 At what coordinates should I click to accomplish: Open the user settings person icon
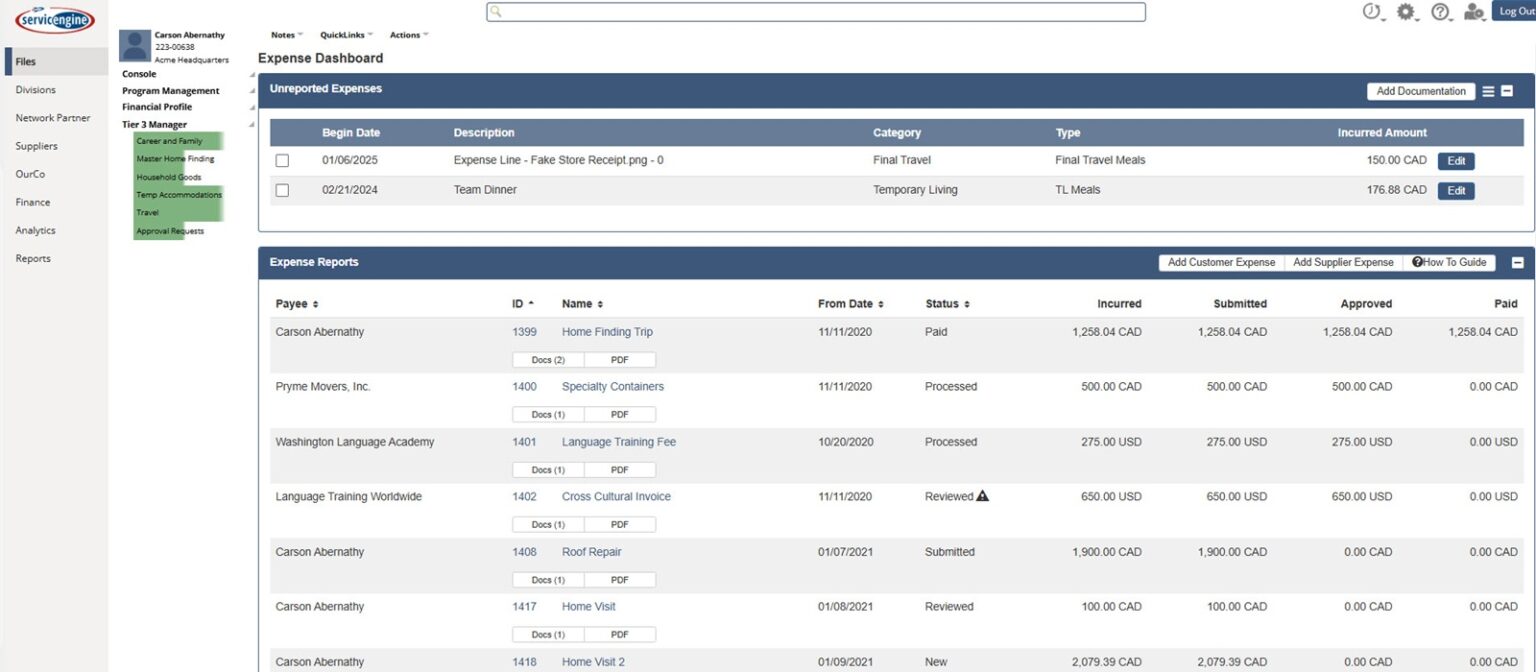coord(1473,12)
